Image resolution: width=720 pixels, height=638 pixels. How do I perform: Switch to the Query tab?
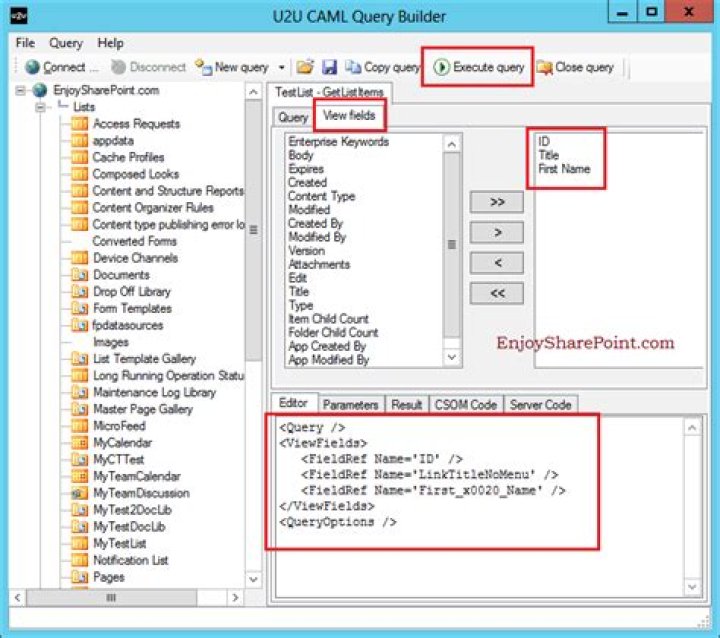pyautogui.click(x=293, y=117)
